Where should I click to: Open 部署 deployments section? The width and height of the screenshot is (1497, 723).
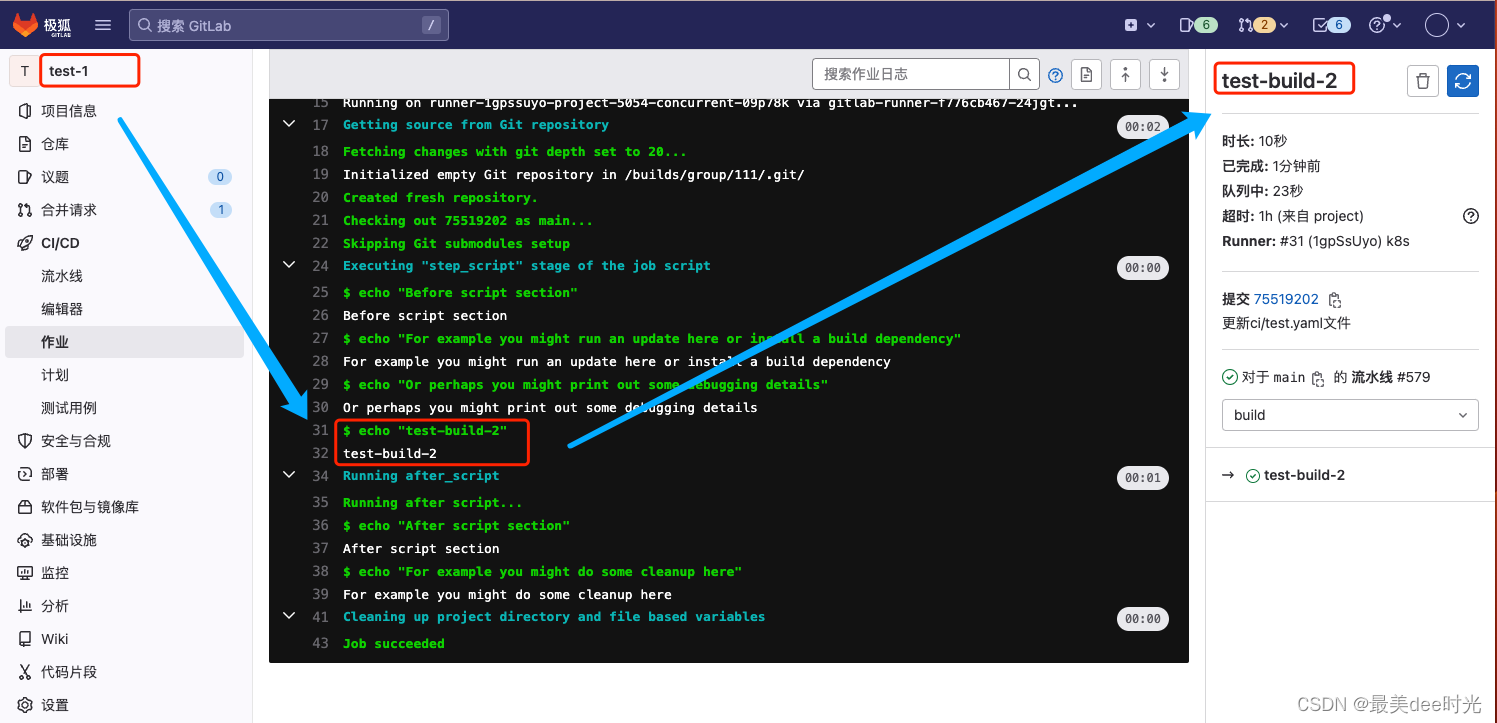coord(55,474)
